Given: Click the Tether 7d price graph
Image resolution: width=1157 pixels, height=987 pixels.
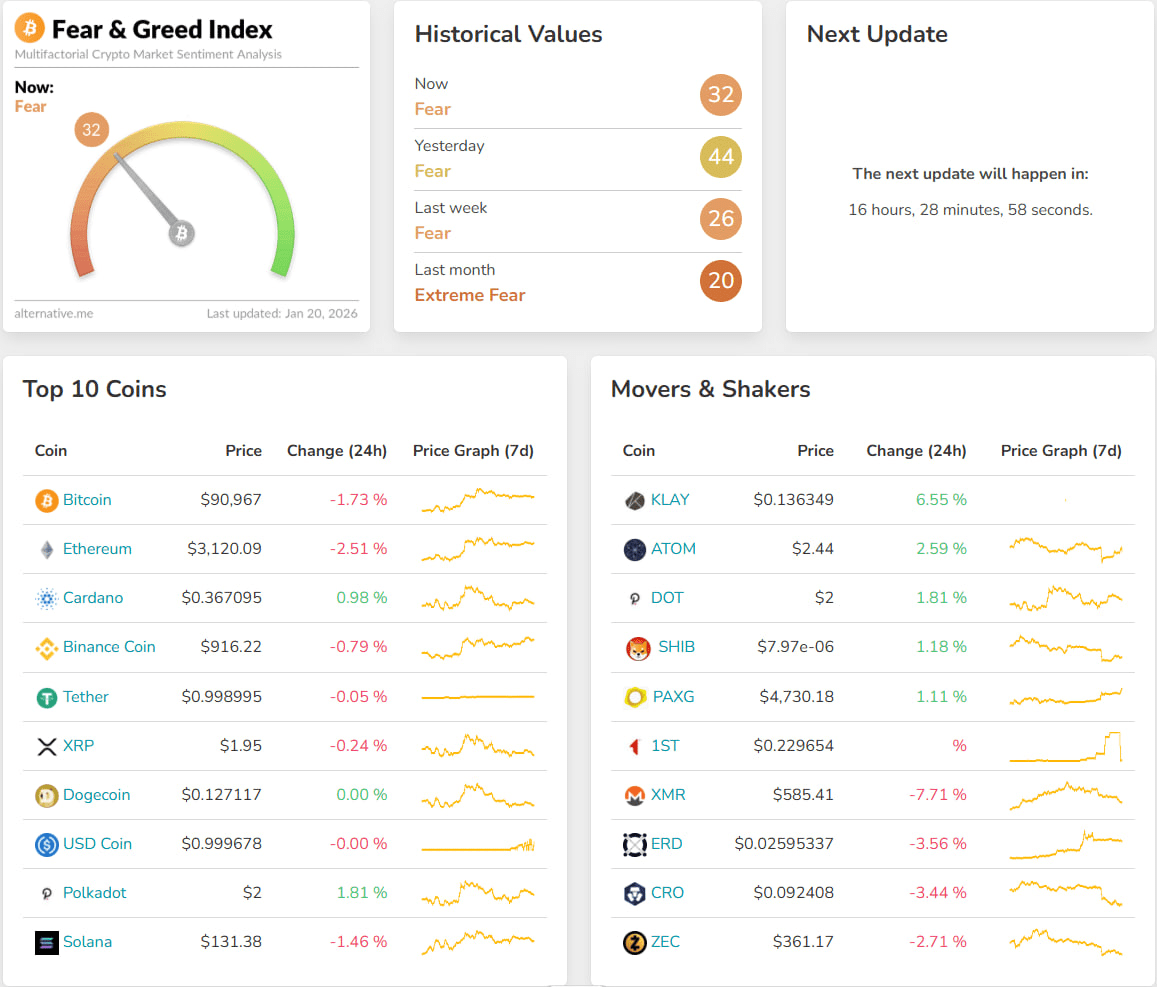Looking at the screenshot, I should click(x=477, y=697).
